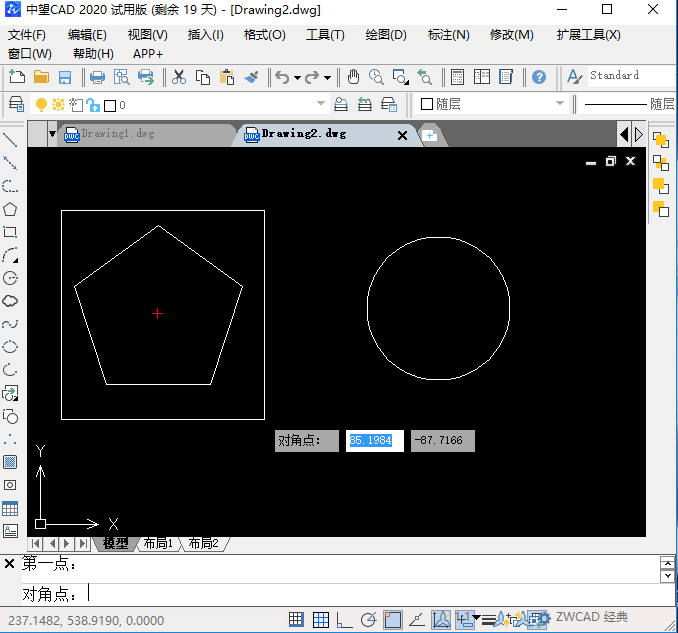Screen dimensions: 678x633
Task: Click the highlighted 85.1984 coordinate input
Action: [374, 441]
